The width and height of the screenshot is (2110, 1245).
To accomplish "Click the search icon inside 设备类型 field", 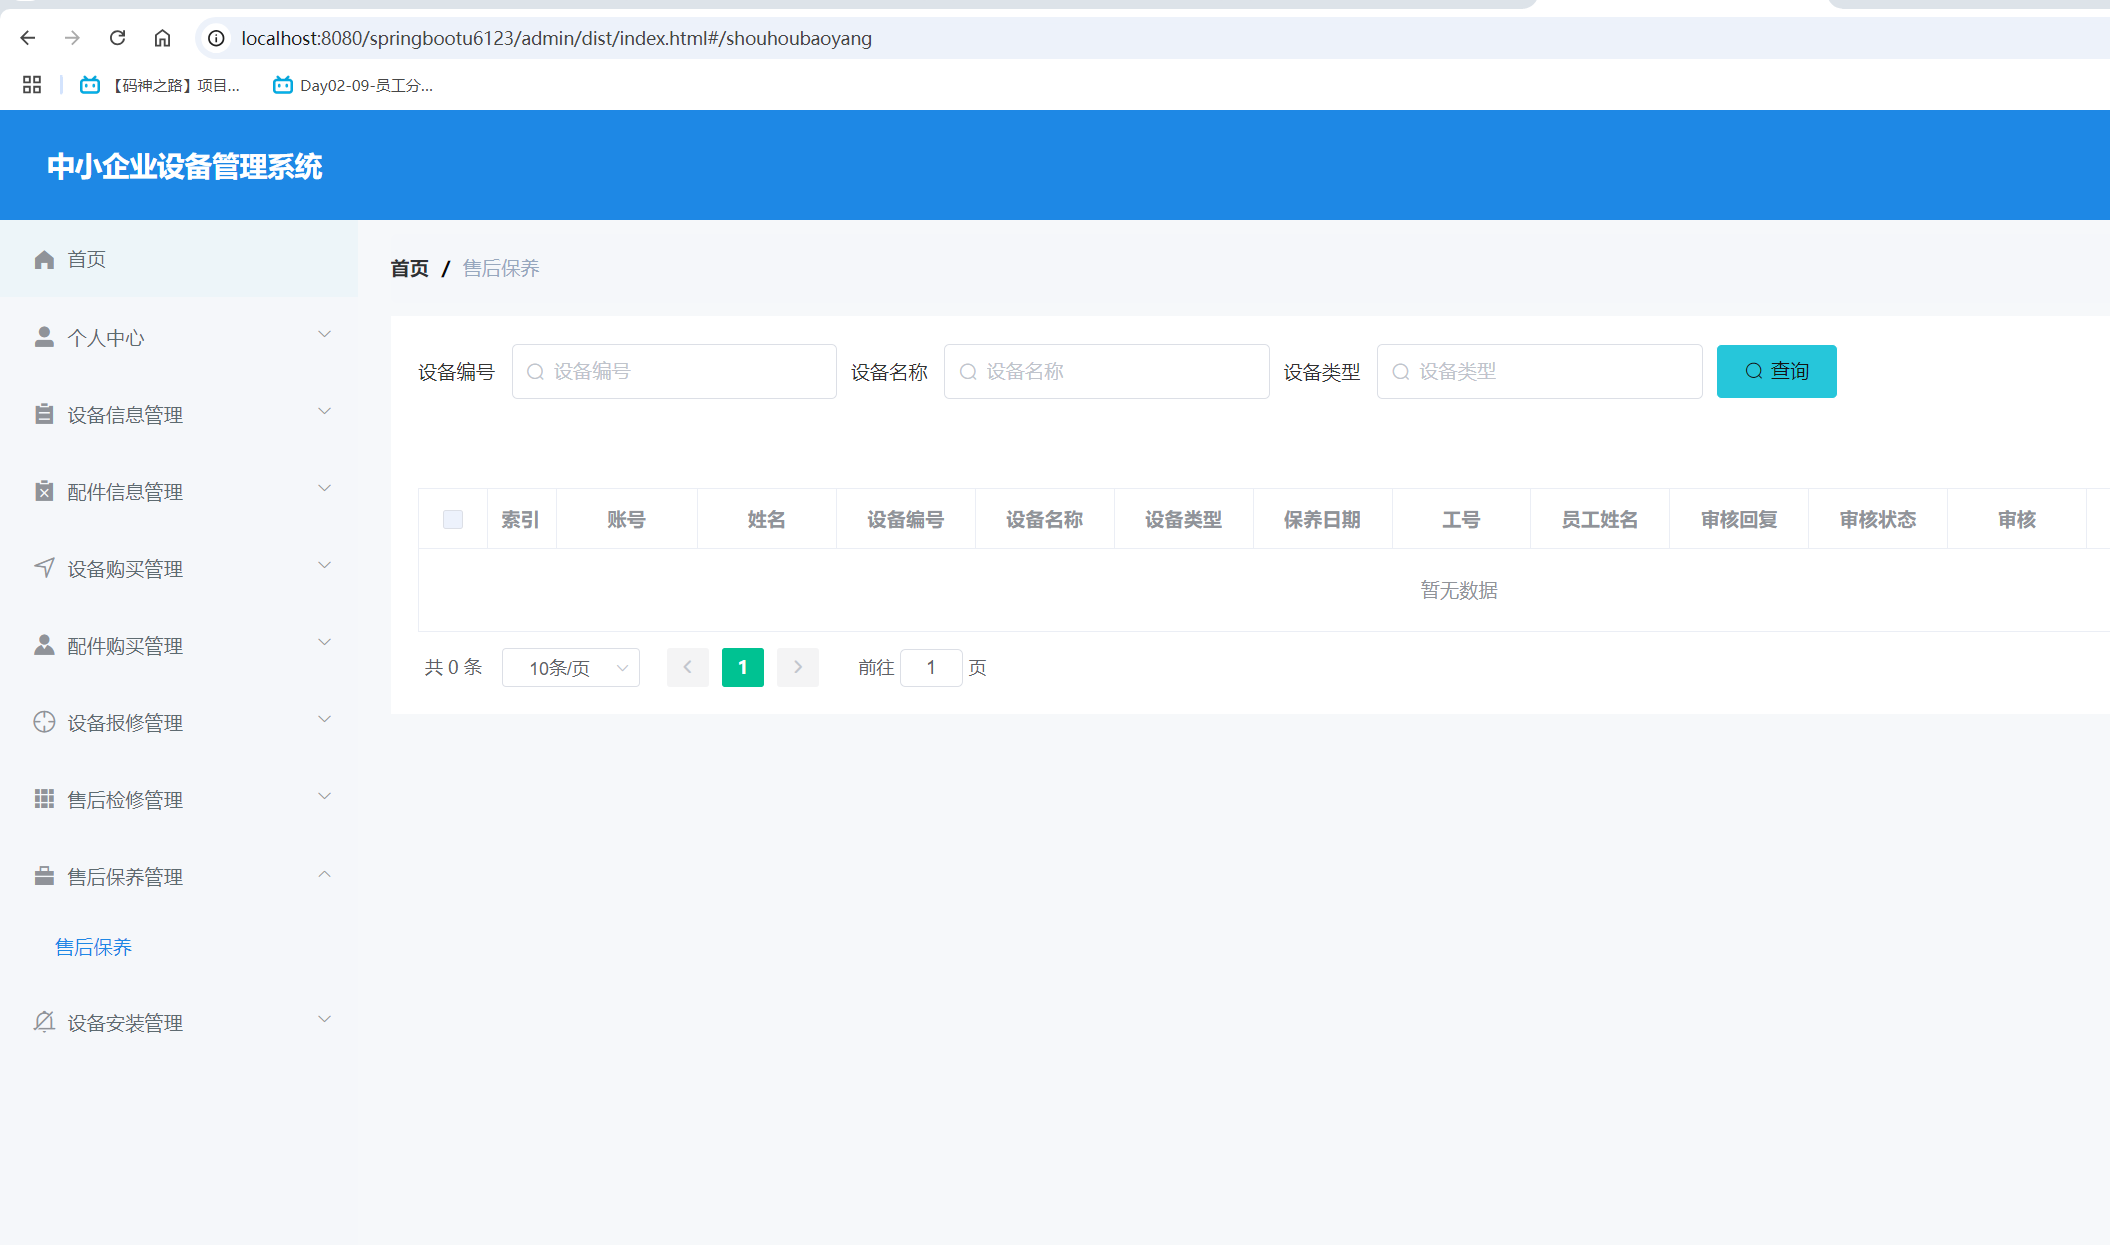I will point(1400,371).
